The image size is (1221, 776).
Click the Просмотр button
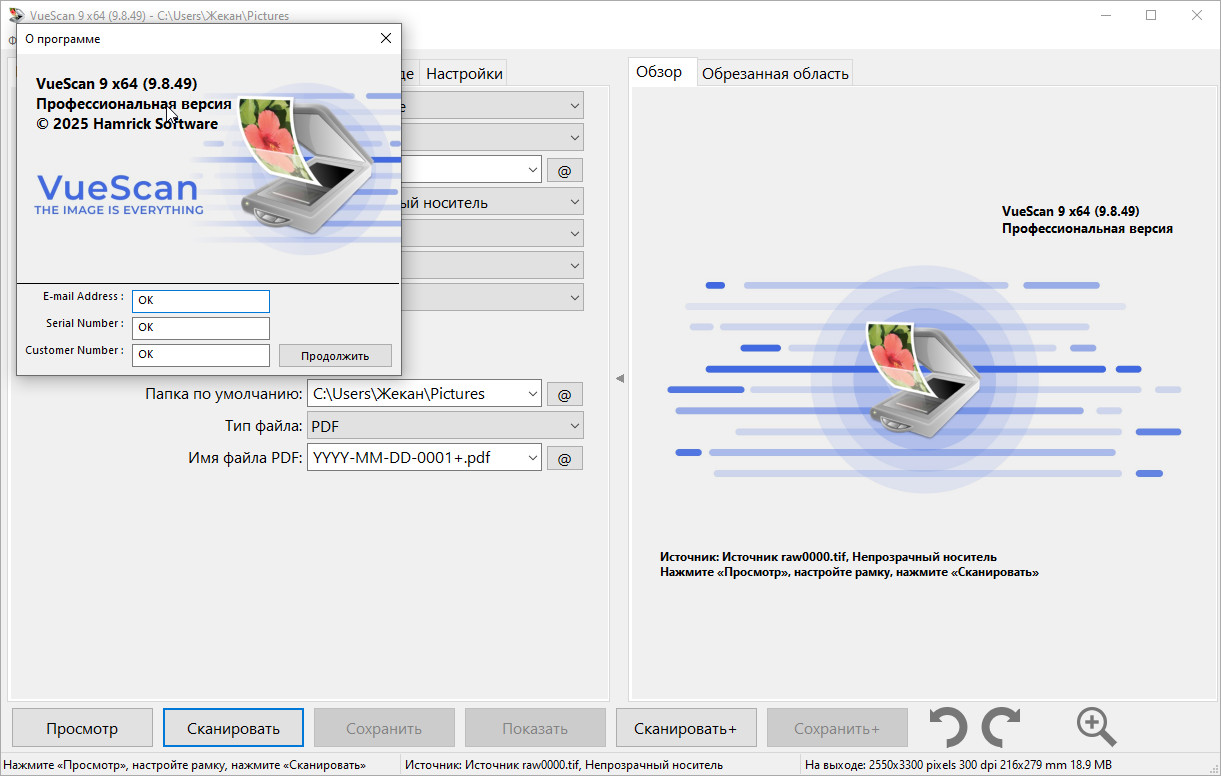82,728
